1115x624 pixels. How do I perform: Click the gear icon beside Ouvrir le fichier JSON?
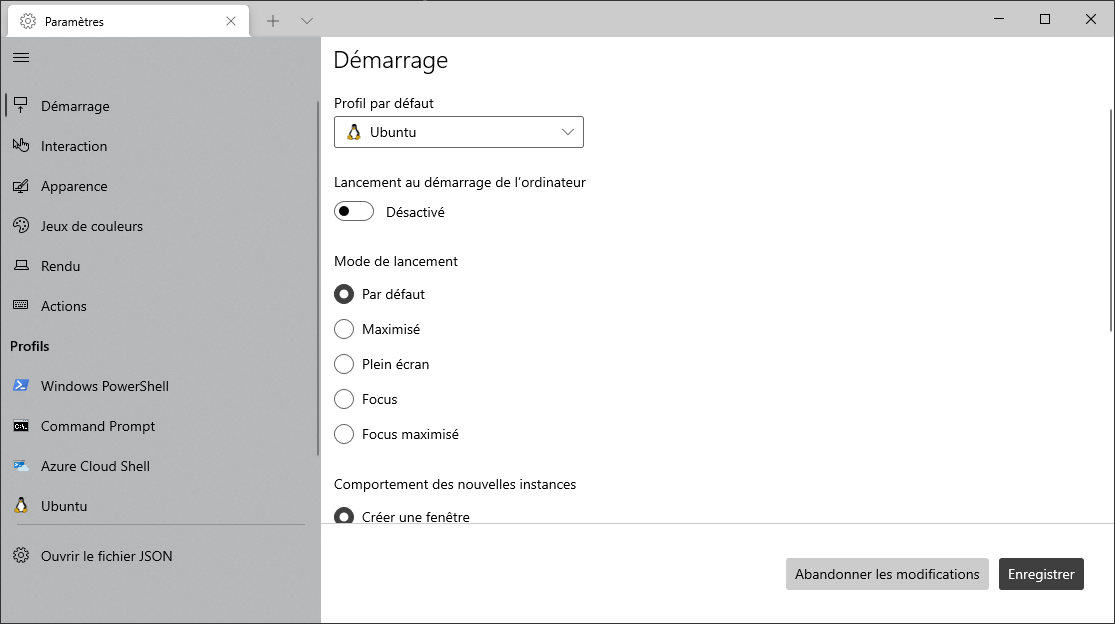coord(21,555)
